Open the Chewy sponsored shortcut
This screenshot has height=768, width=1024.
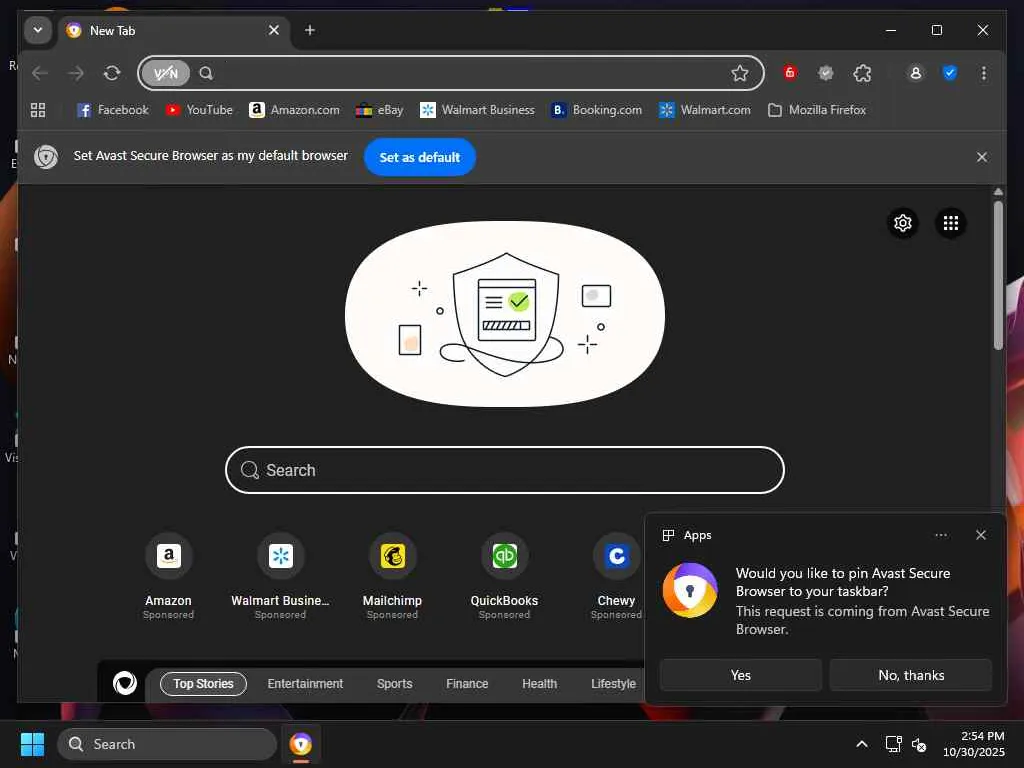[616, 577]
